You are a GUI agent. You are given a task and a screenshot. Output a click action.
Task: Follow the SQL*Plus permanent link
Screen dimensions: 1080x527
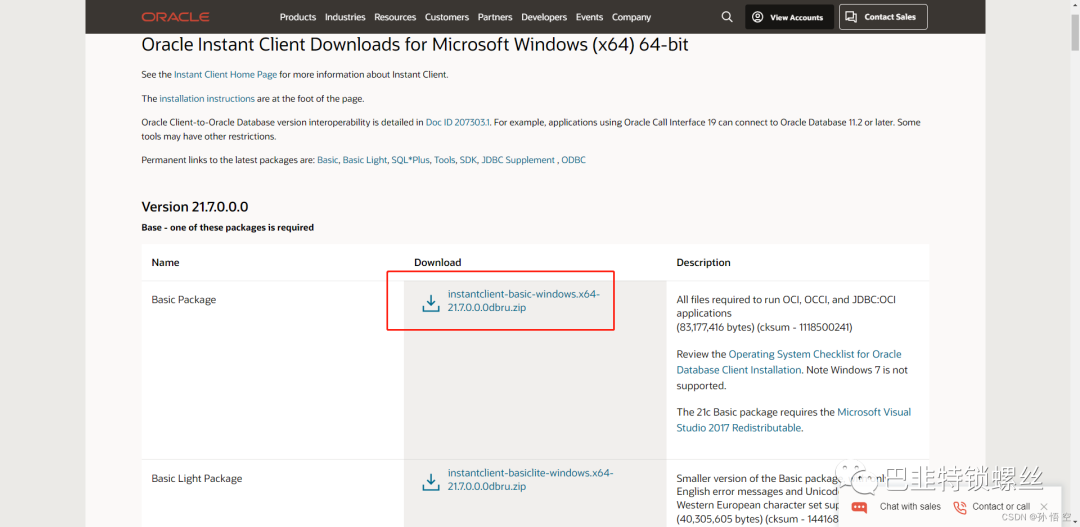pyautogui.click(x=410, y=160)
